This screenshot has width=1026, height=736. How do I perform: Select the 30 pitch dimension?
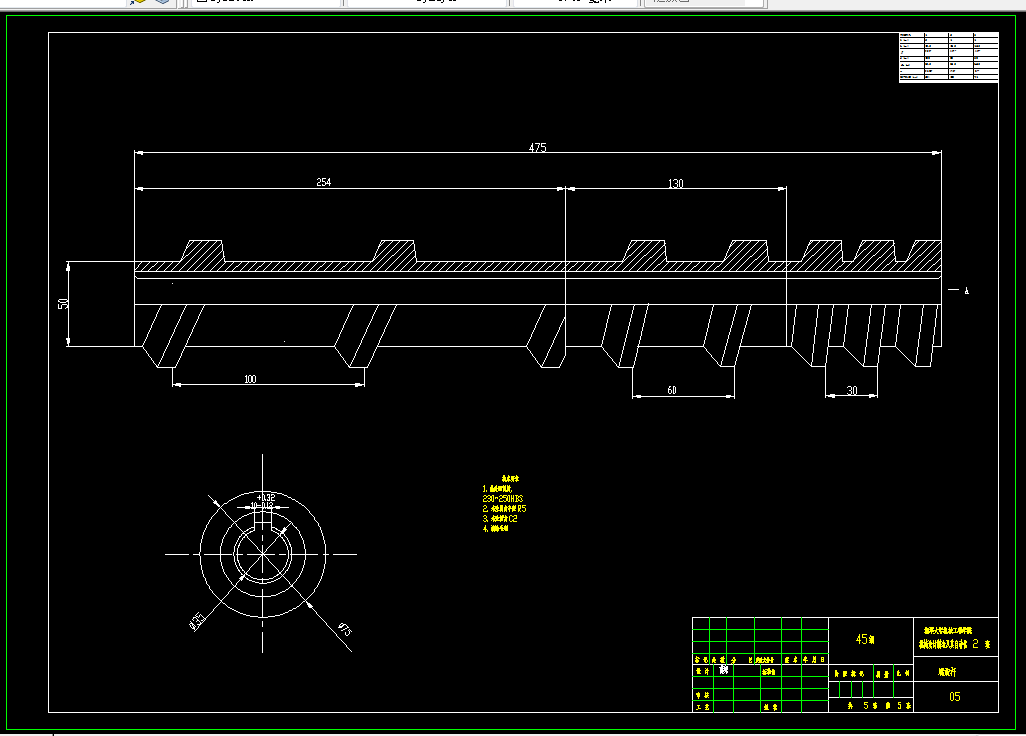(x=851, y=390)
